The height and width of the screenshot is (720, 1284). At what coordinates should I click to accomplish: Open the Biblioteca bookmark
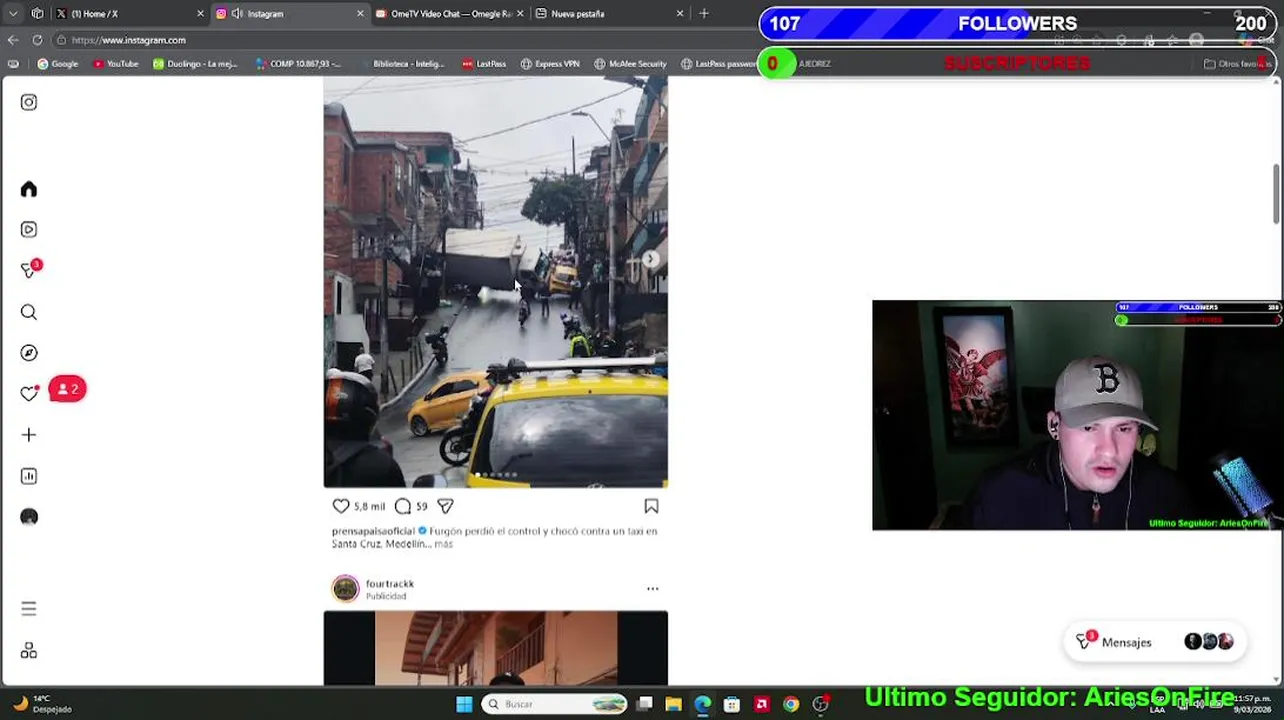pos(402,64)
